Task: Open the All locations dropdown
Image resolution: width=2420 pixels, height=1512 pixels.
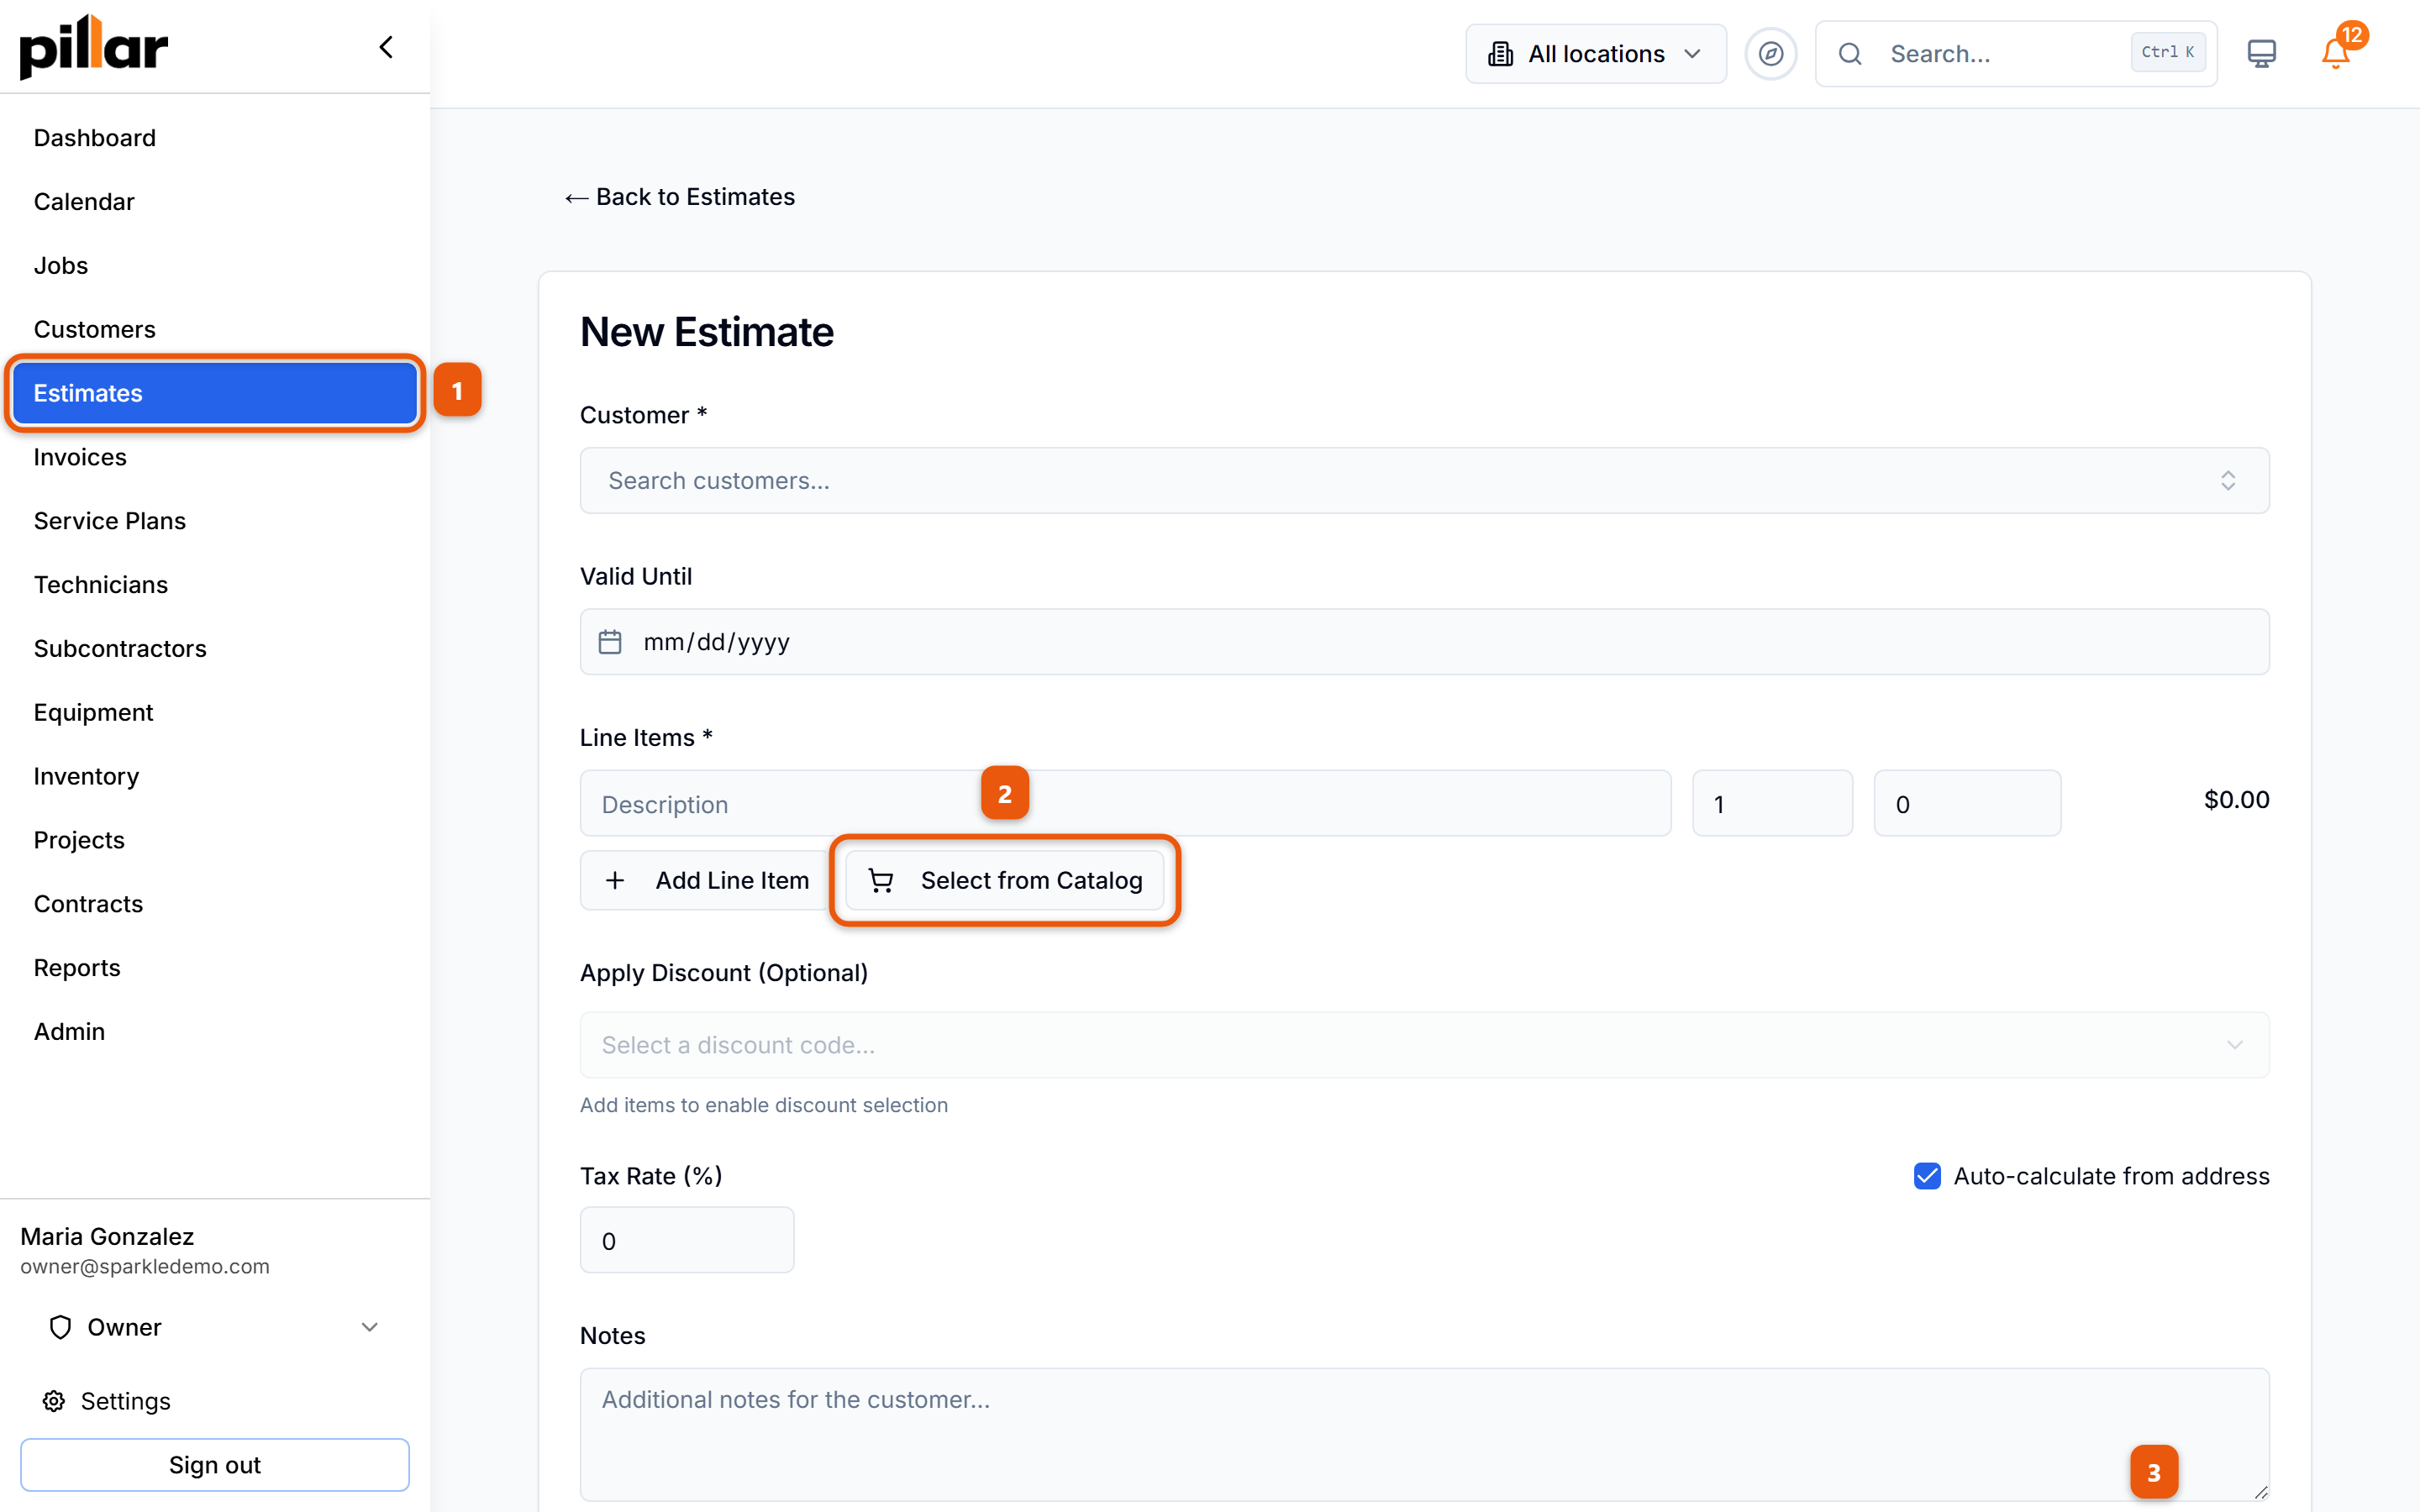Action: [x=1595, y=54]
